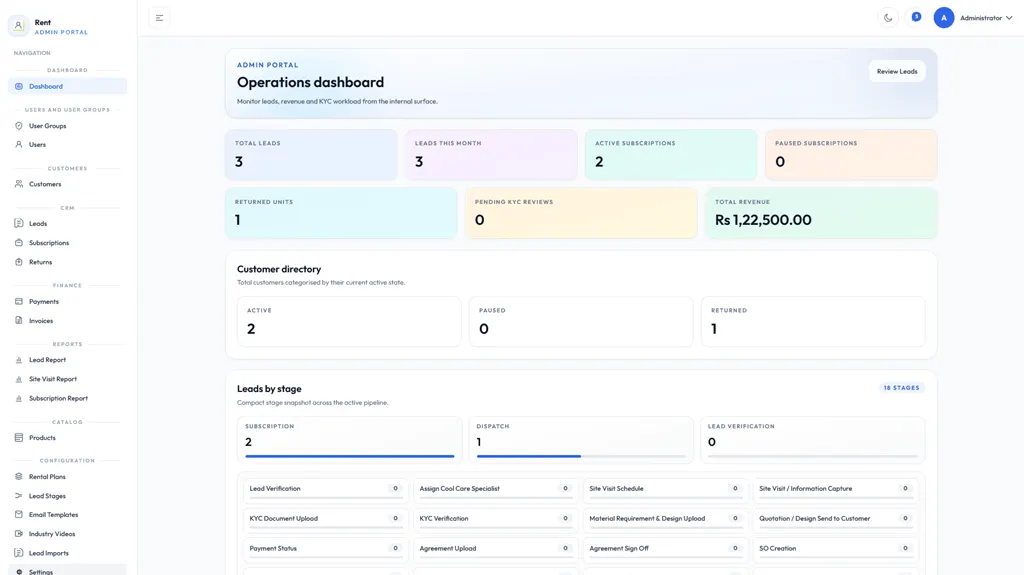Go to User Groups menu item
The height and width of the screenshot is (575, 1024).
point(67,125)
